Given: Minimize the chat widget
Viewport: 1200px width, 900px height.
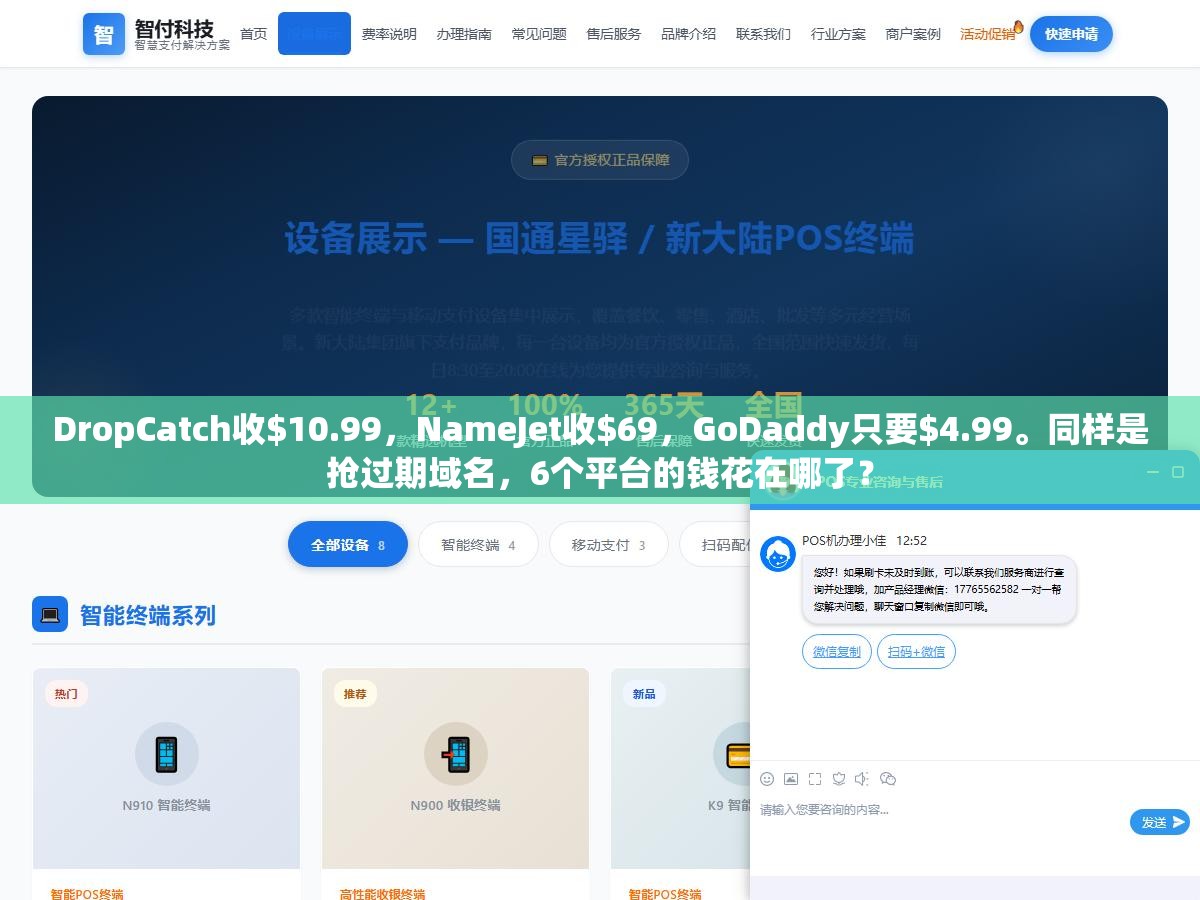Looking at the screenshot, I should coord(1151,472).
